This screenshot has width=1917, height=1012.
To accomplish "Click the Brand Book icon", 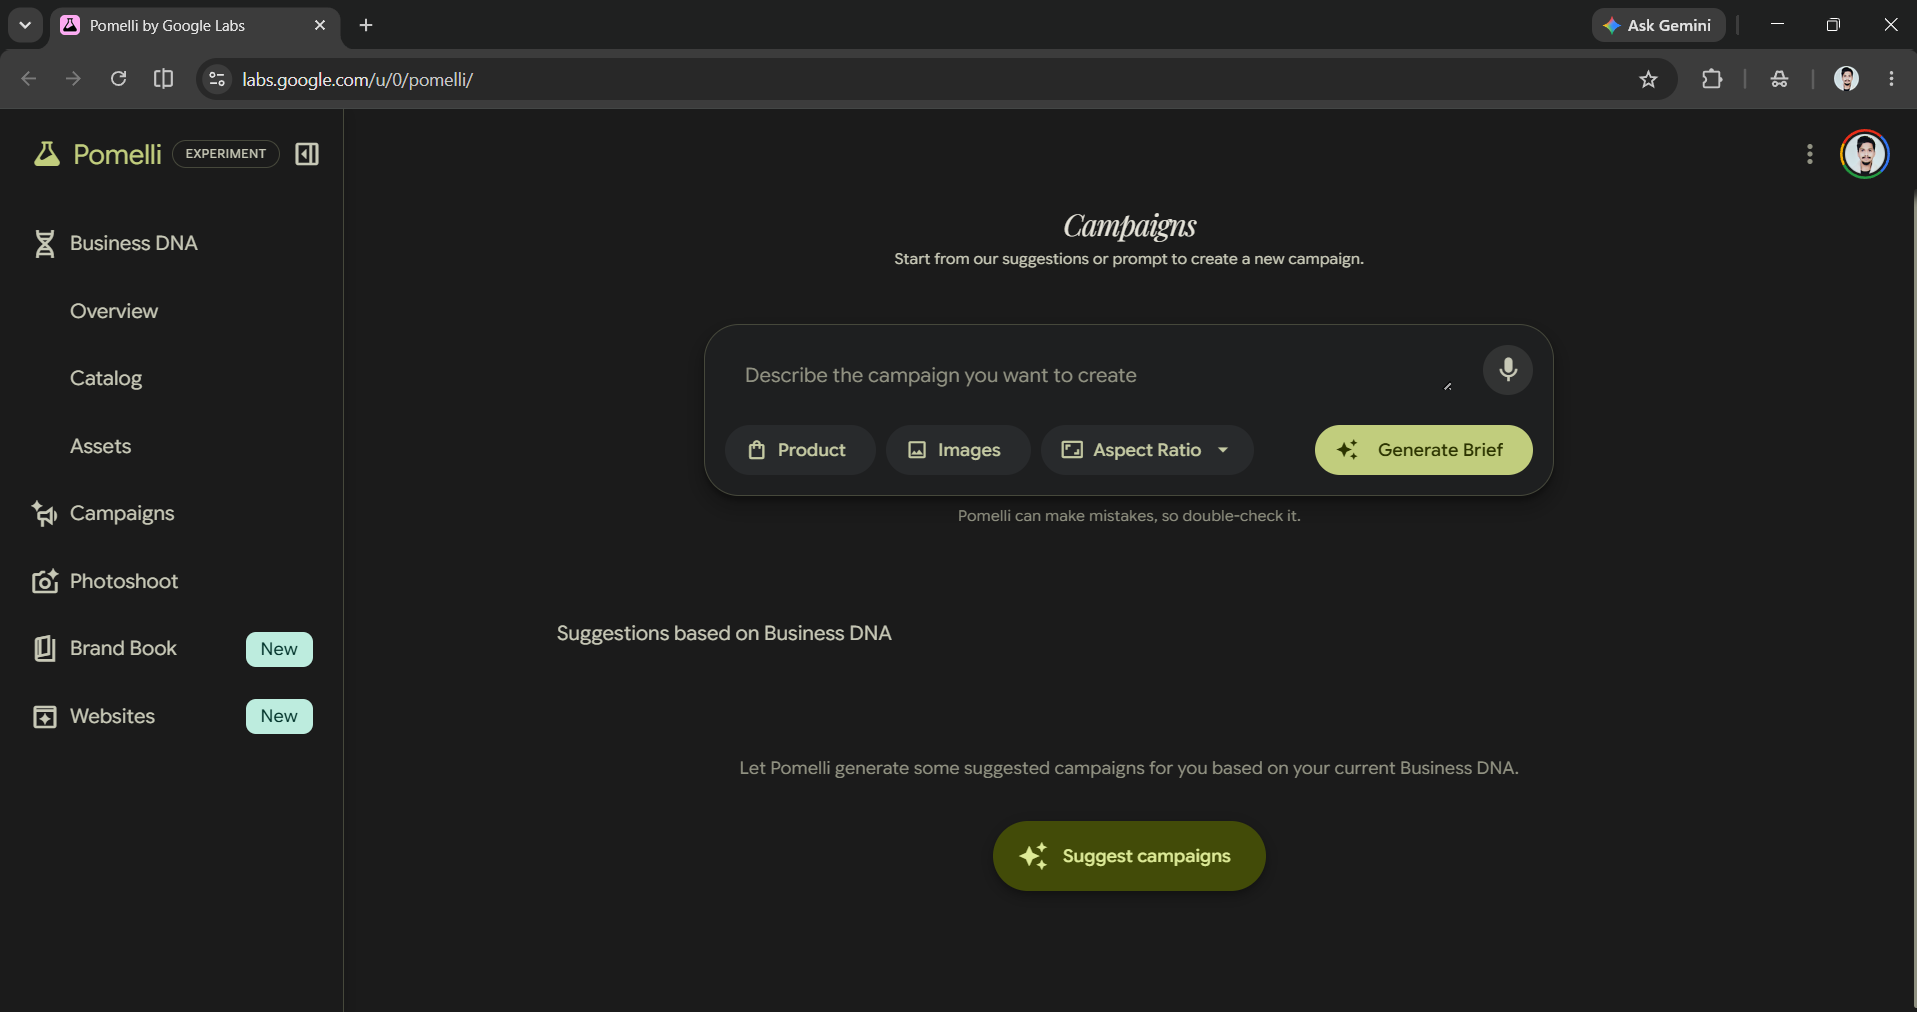I will [45, 648].
